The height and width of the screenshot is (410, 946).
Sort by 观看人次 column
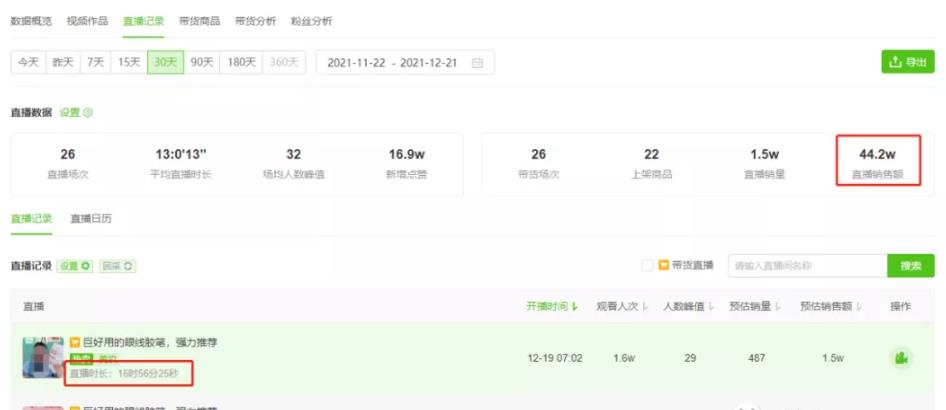620,306
